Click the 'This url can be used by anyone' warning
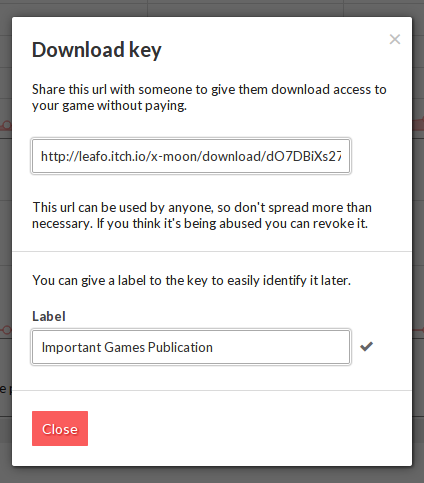 click(x=202, y=215)
